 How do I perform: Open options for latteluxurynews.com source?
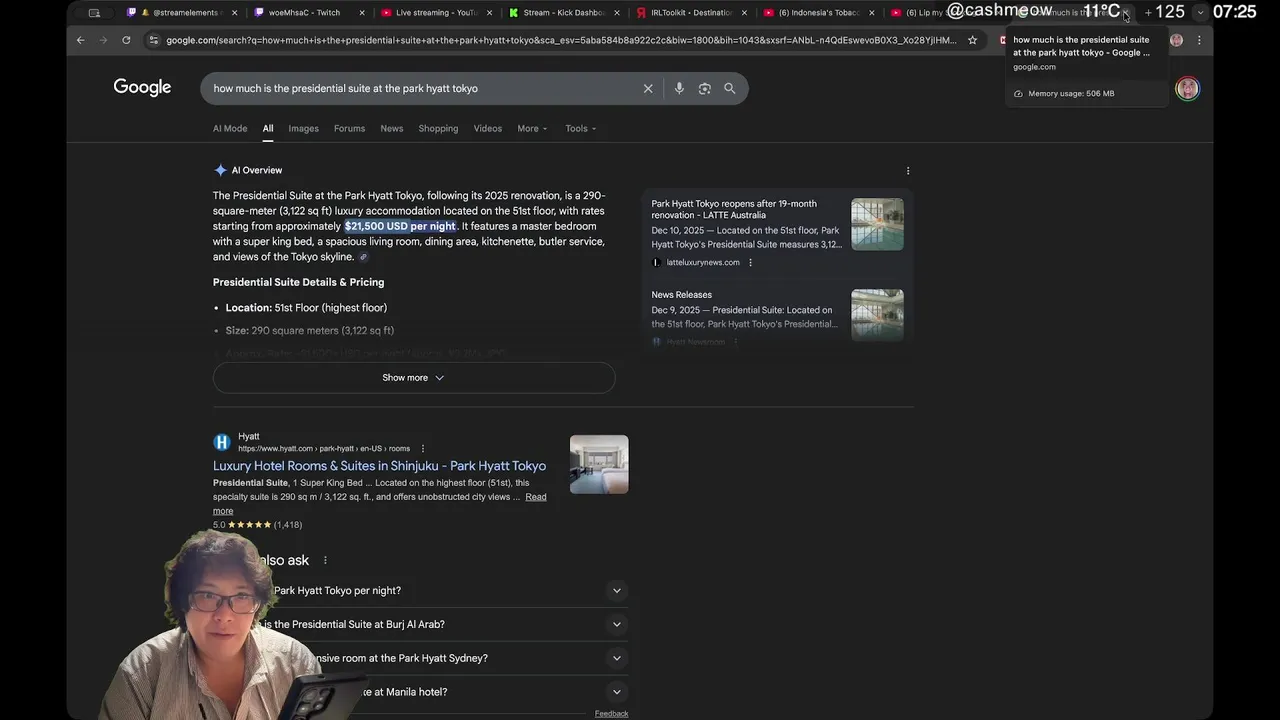(x=750, y=262)
